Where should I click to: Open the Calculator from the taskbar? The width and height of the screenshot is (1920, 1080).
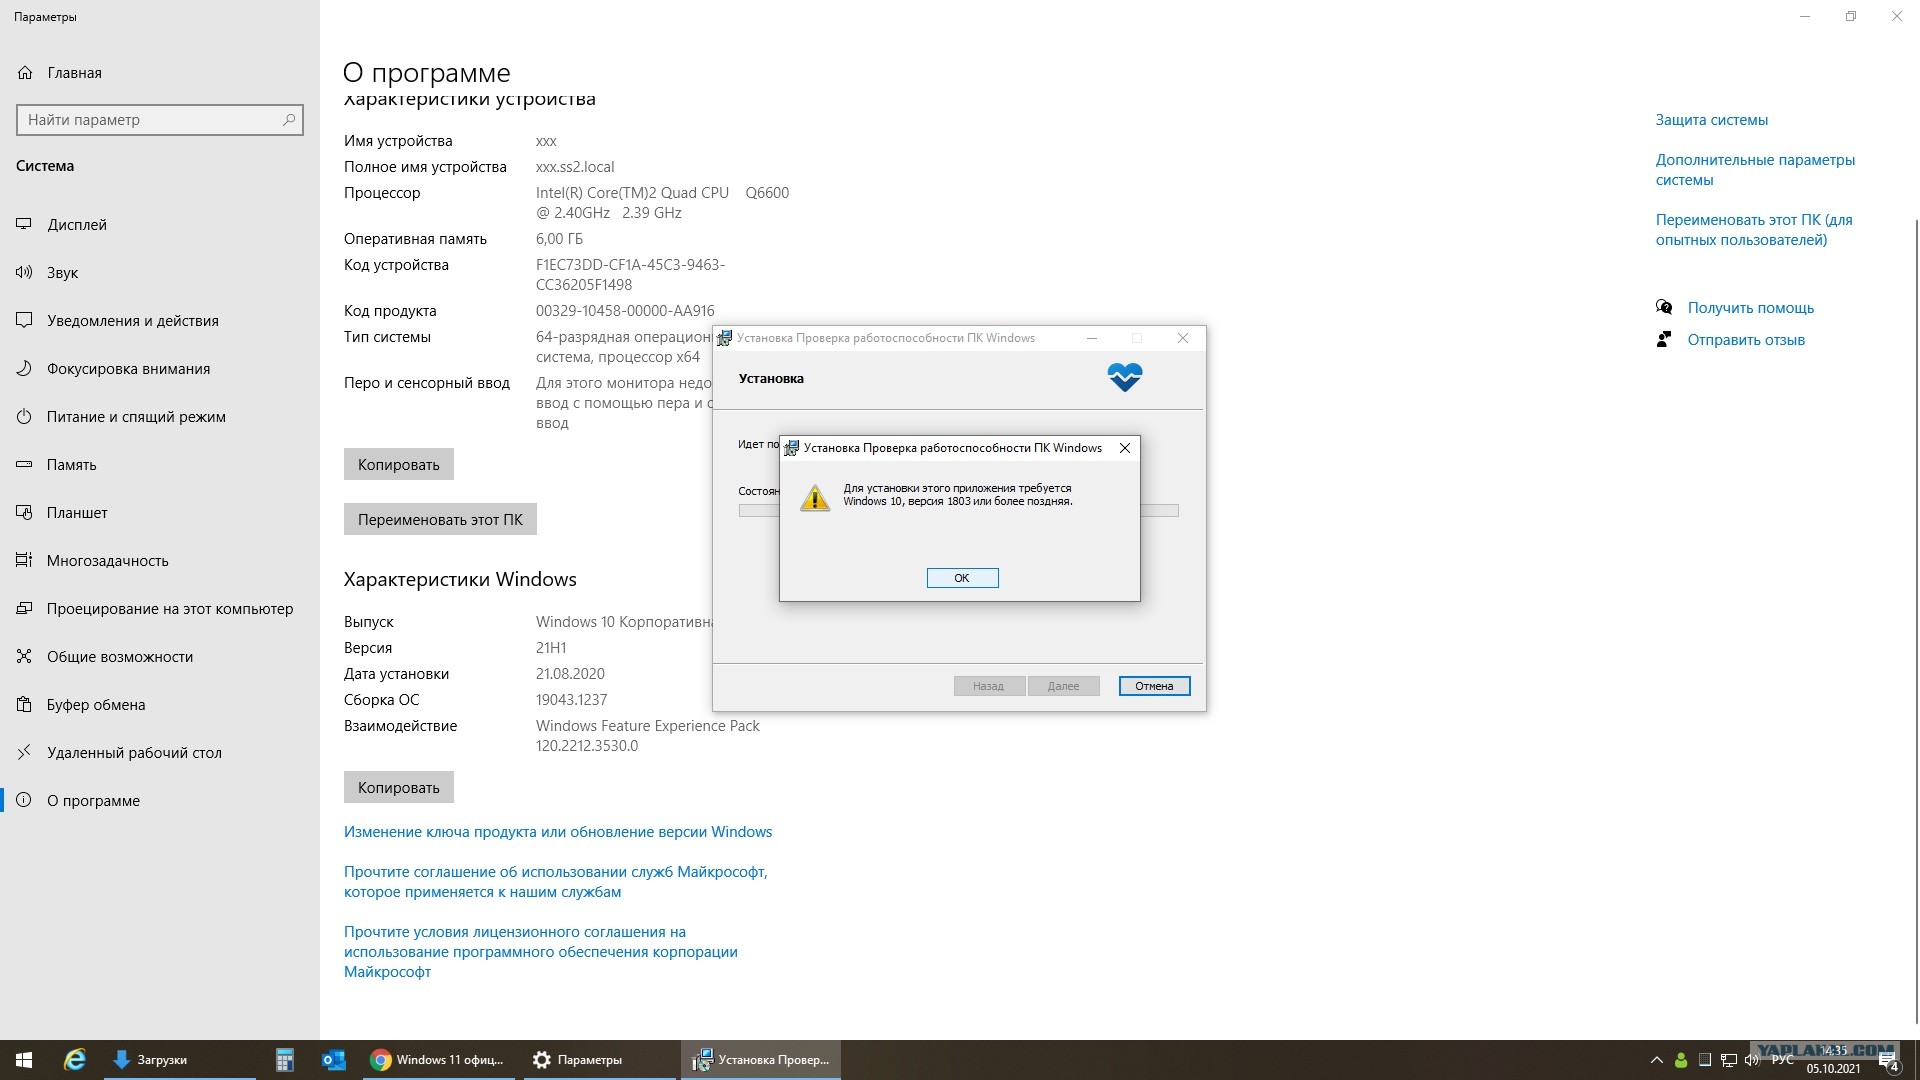(x=285, y=1060)
